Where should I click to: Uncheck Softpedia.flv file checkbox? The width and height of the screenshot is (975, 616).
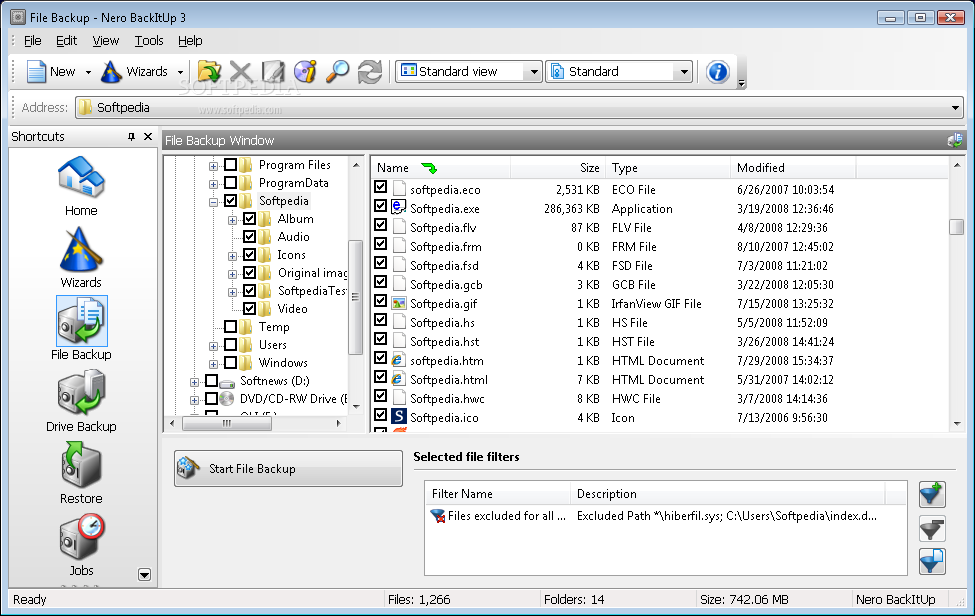click(x=381, y=224)
